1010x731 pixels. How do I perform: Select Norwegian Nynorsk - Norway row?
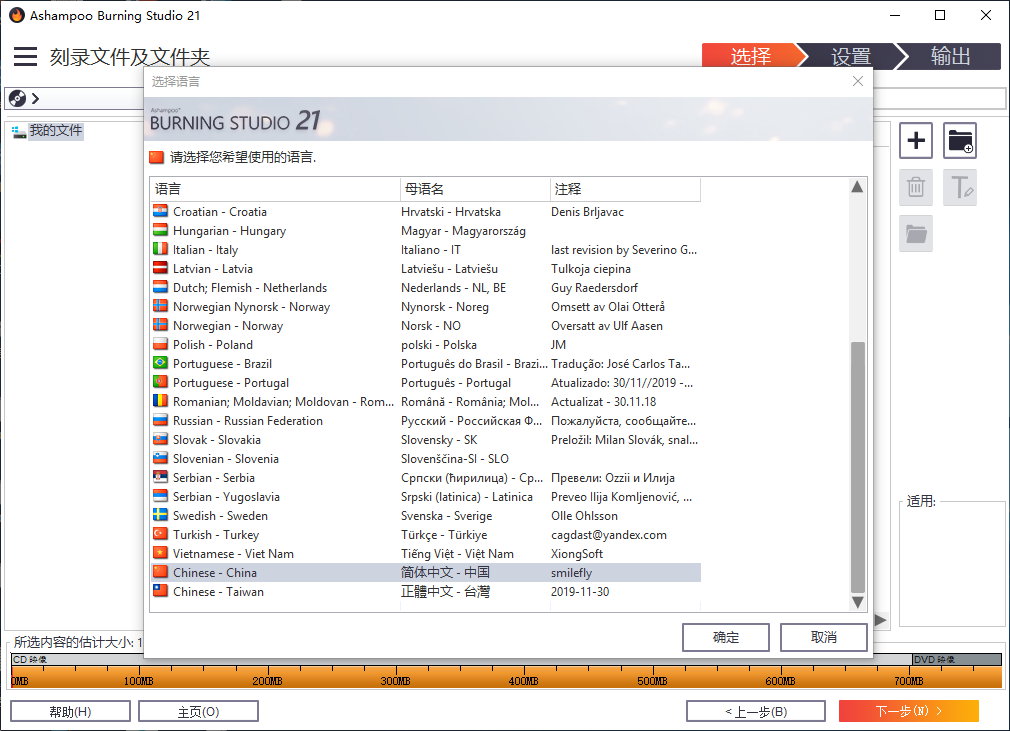[x=426, y=307]
